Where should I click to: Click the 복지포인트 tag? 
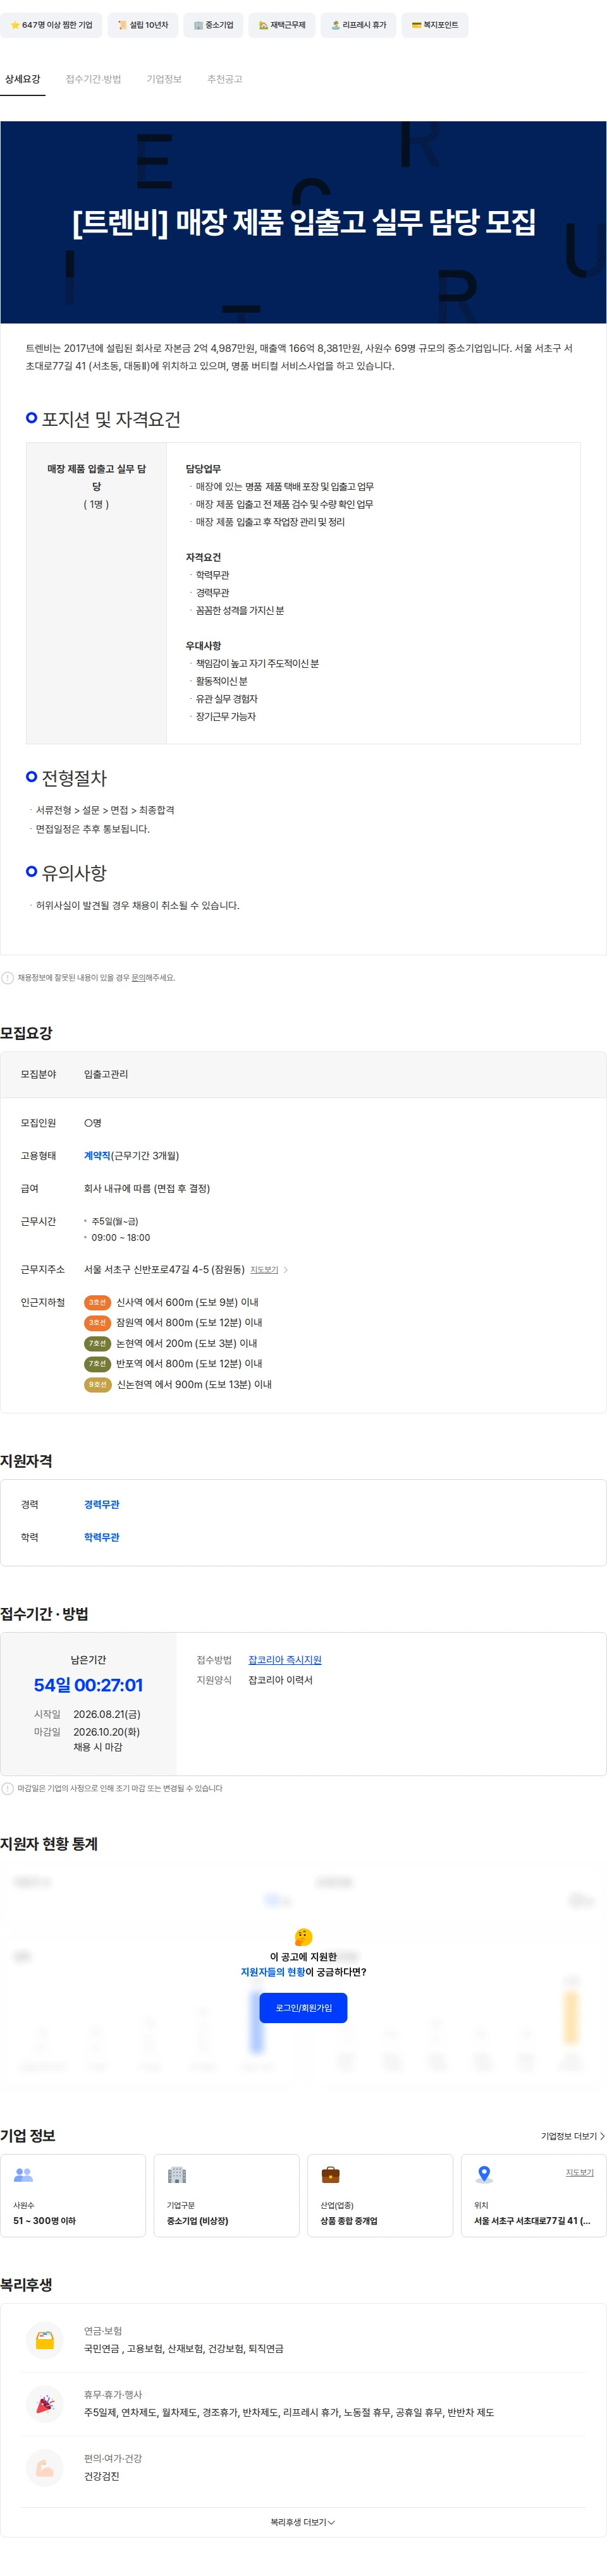(x=435, y=25)
